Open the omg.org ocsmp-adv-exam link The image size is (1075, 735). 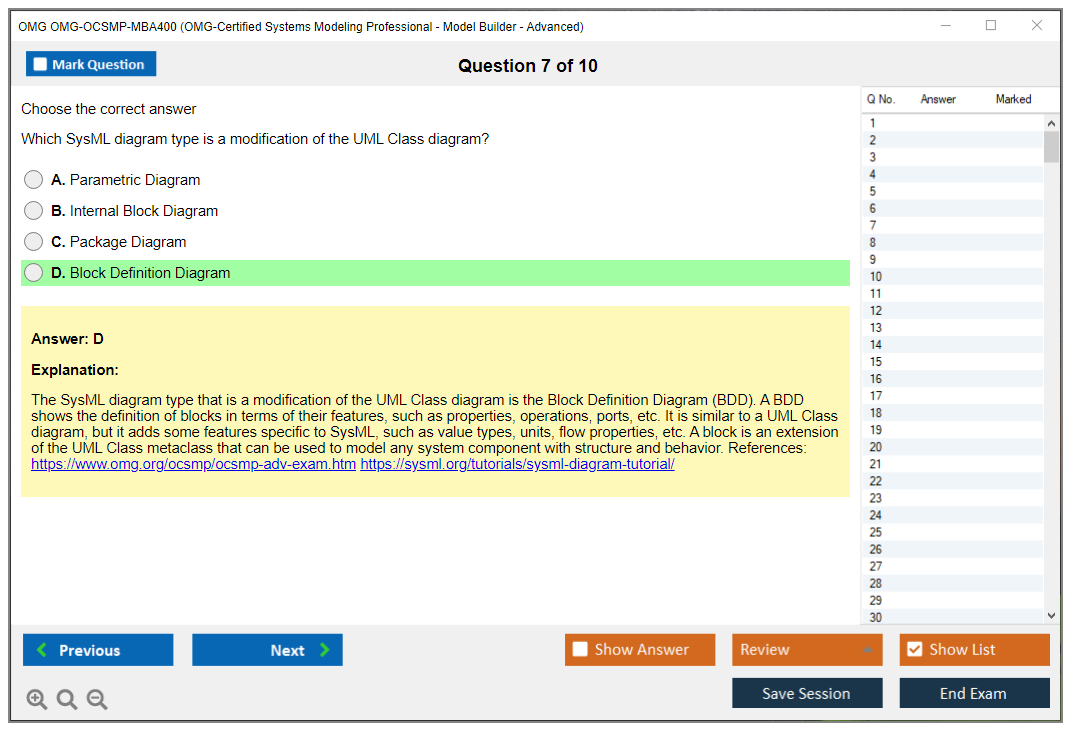[x=193, y=464]
